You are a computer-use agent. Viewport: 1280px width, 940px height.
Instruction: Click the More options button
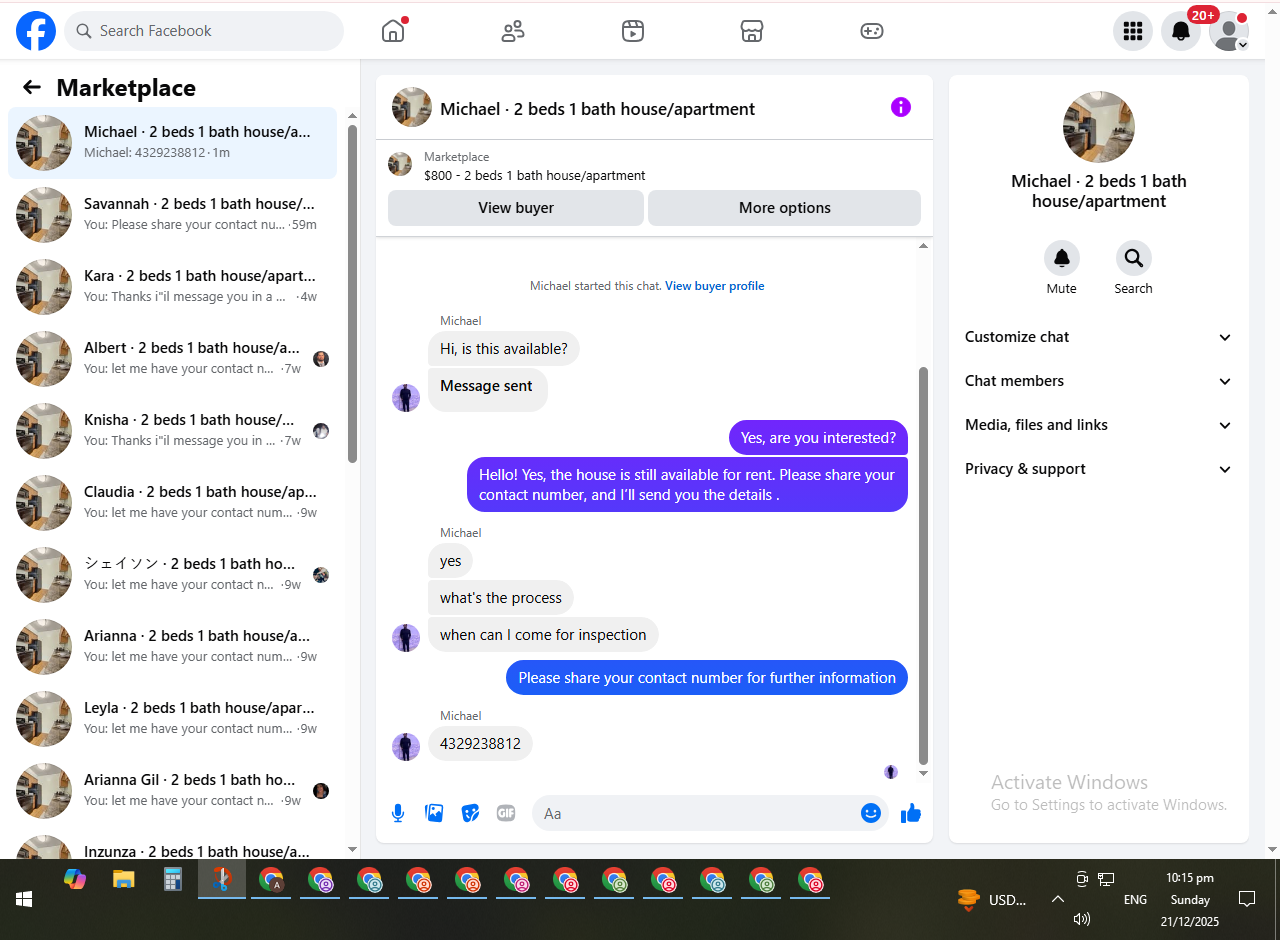click(x=785, y=208)
